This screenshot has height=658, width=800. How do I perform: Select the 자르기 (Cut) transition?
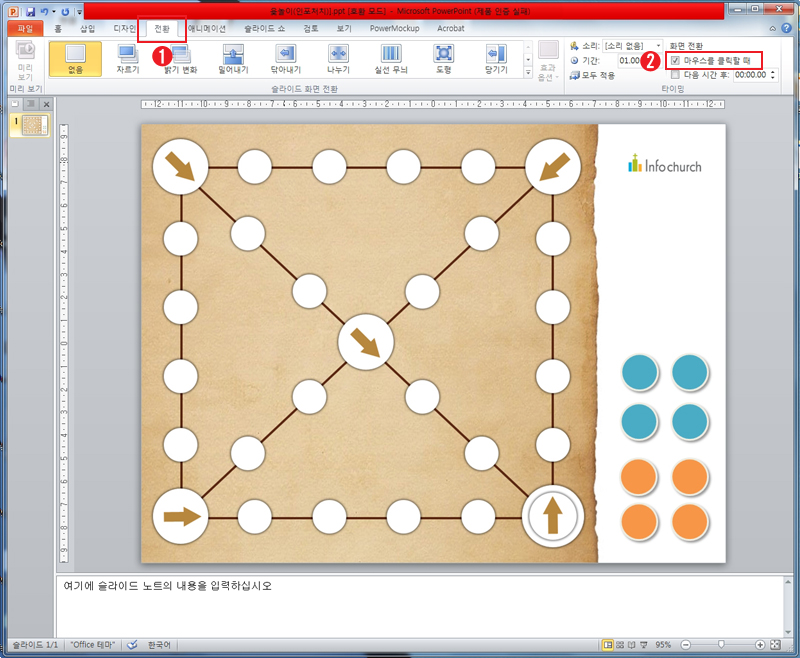[x=128, y=59]
